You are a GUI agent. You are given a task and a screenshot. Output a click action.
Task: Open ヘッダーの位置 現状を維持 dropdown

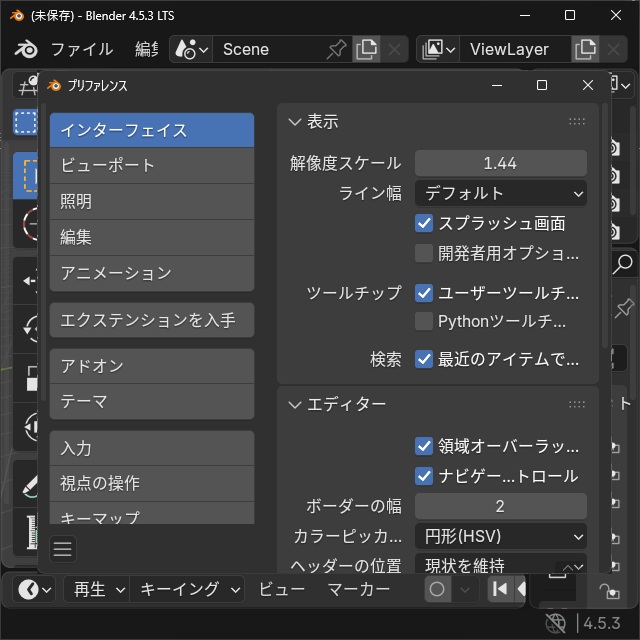point(501,564)
